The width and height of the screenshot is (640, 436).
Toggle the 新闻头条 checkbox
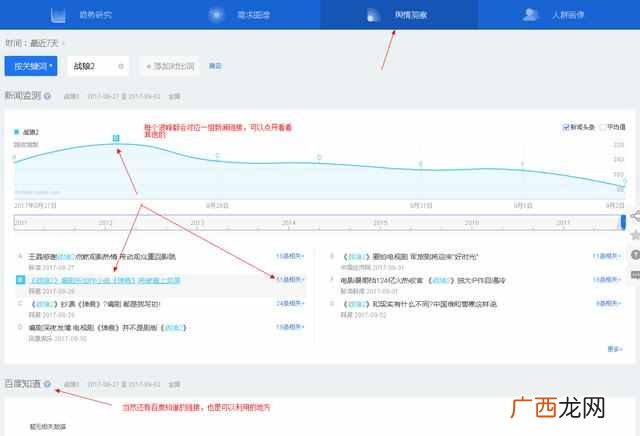click(x=566, y=127)
